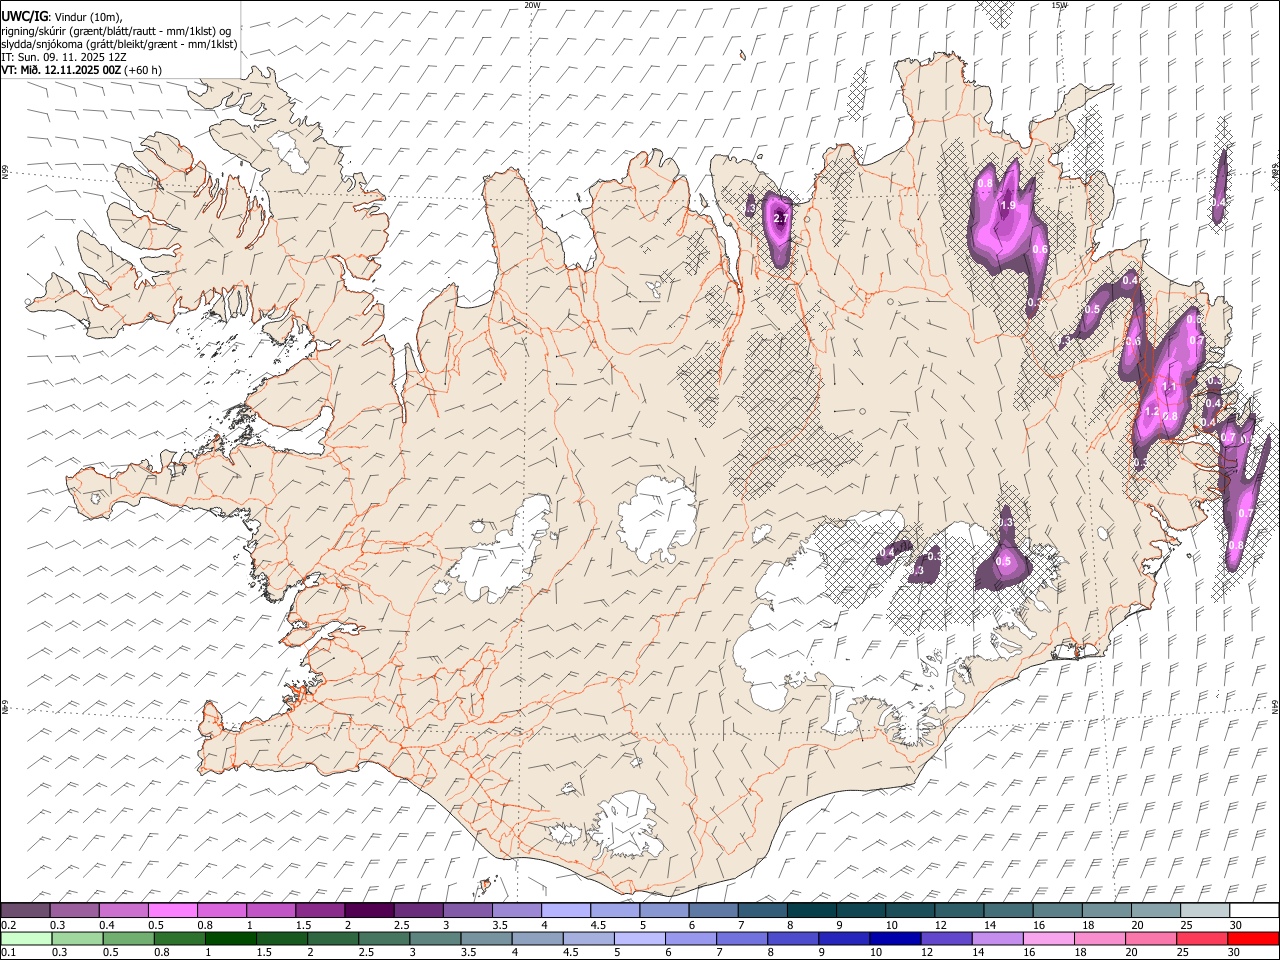1280x960 pixels.
Task: Click the '15W' longitude label
Action: [1059, 5]
